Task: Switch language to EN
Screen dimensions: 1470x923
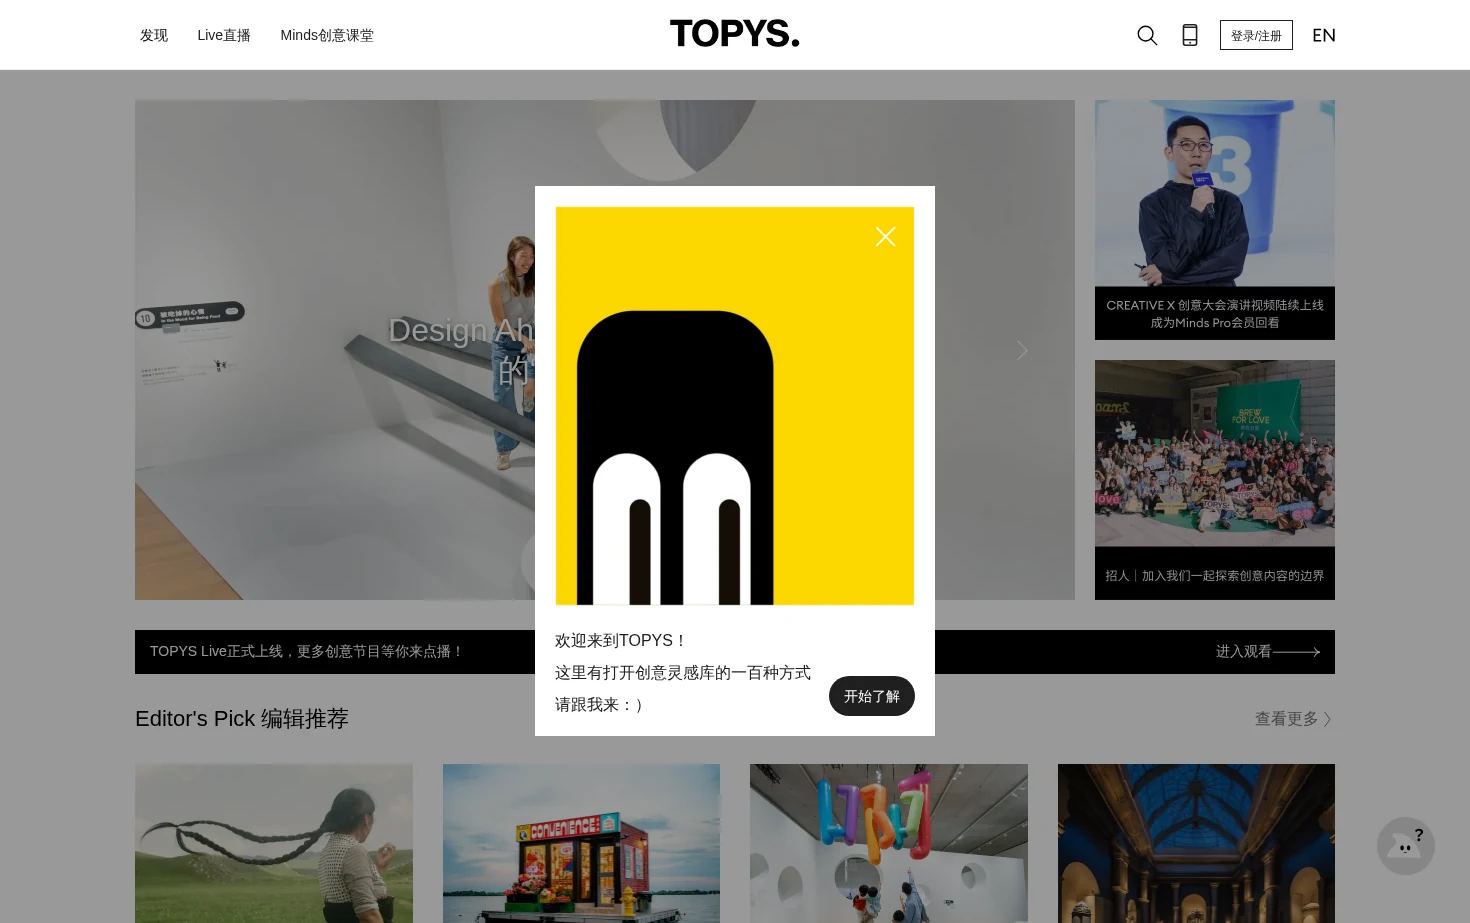Action: pos(1324,35)
